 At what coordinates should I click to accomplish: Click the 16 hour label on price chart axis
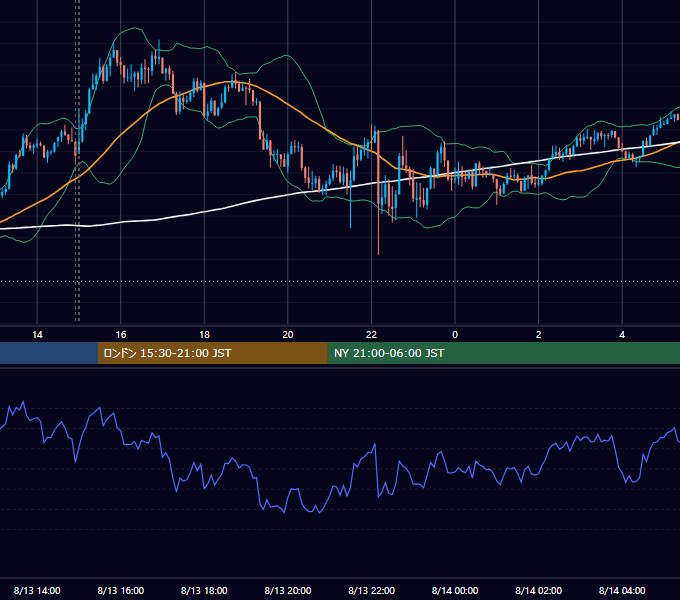pos(121,335)
